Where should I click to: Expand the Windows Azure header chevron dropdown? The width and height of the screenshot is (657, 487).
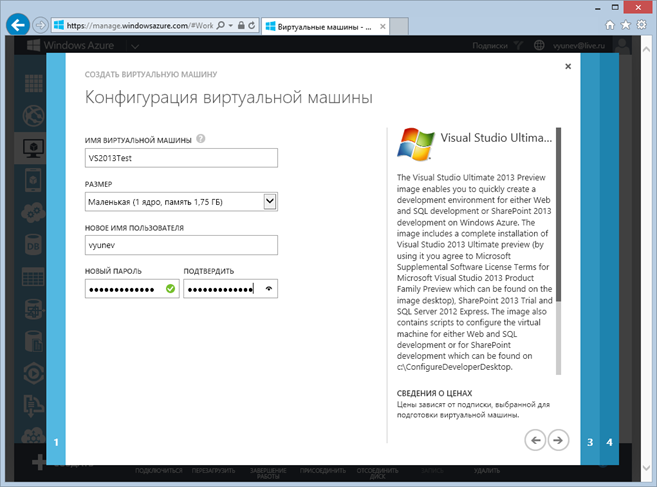pos(135,46)
